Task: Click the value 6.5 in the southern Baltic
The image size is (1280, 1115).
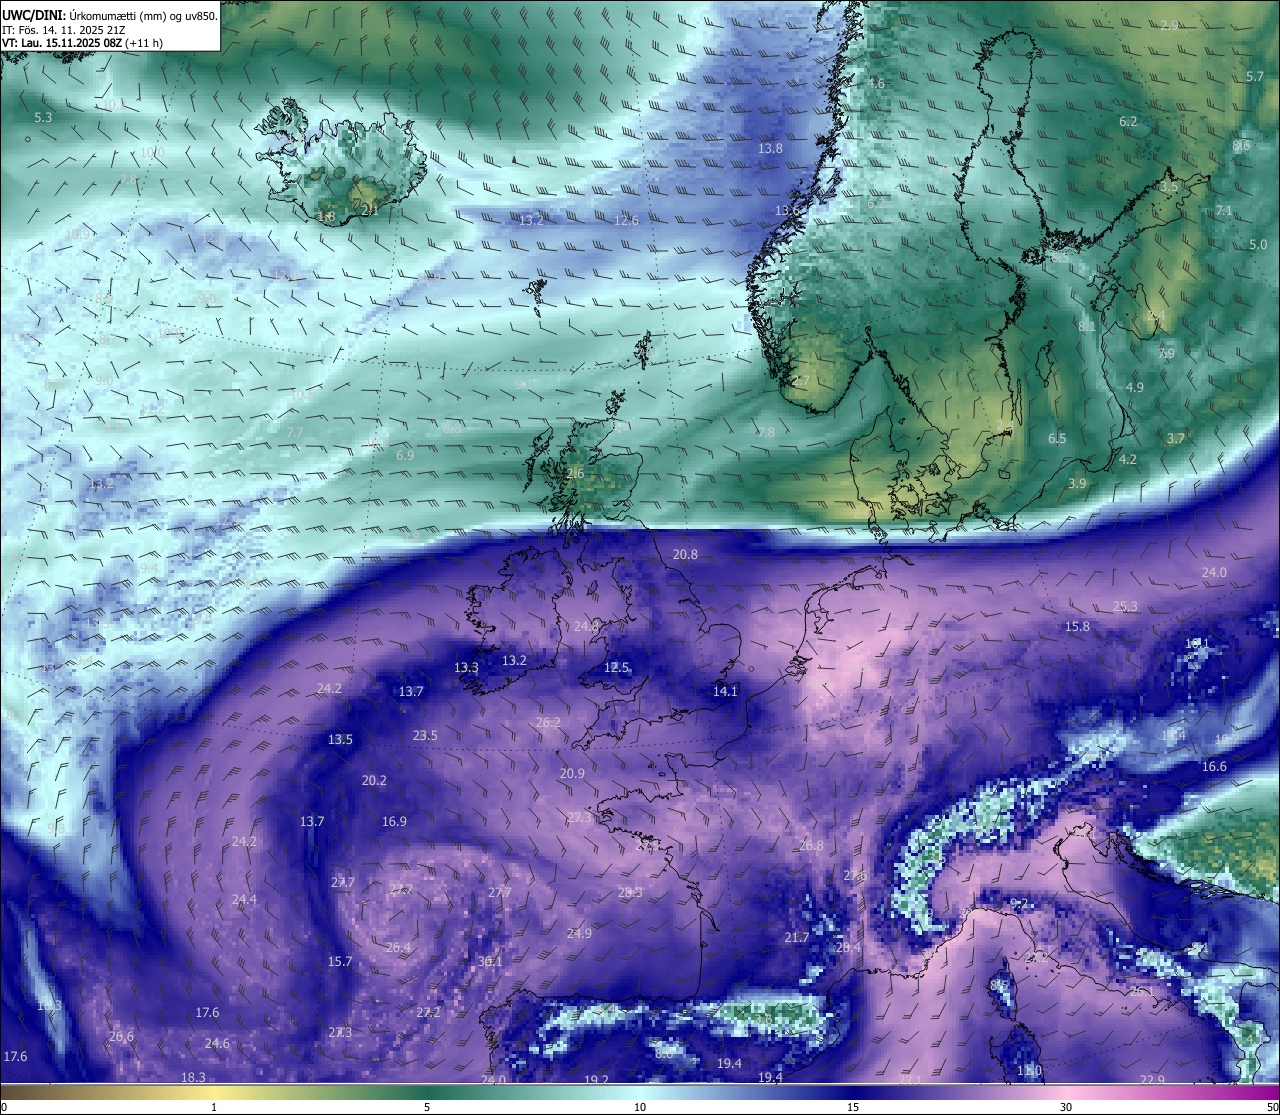Action: pyautogui.click(x=1057, y=438)
